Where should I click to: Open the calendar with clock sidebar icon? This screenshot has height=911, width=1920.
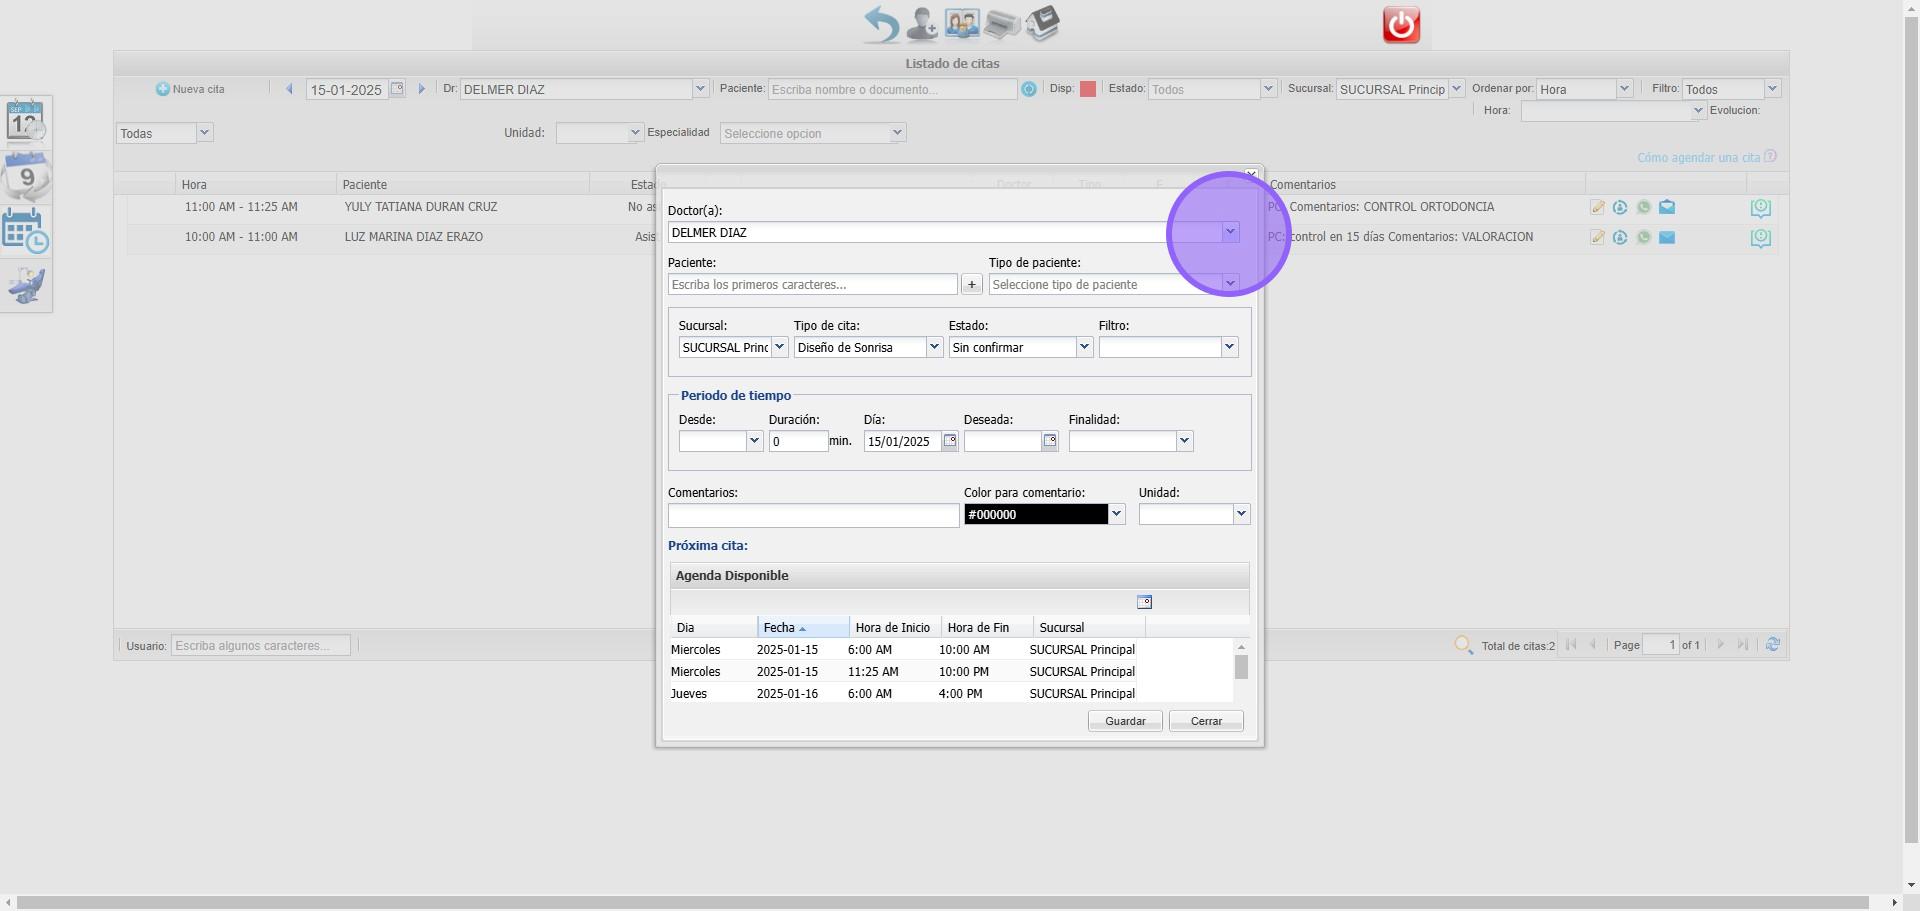pos(26,231)
